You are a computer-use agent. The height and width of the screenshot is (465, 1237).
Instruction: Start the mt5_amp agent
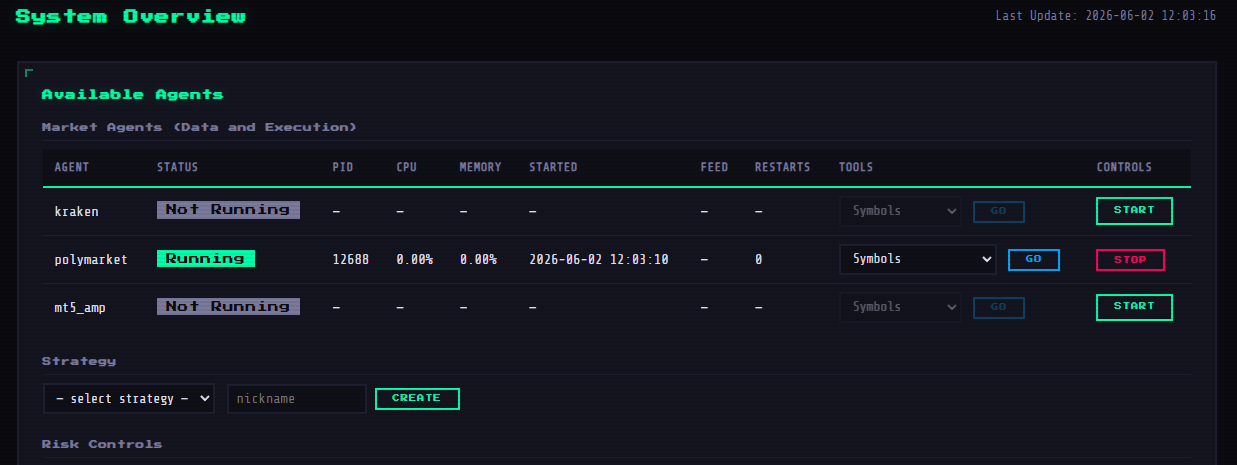click(1134, 307)
